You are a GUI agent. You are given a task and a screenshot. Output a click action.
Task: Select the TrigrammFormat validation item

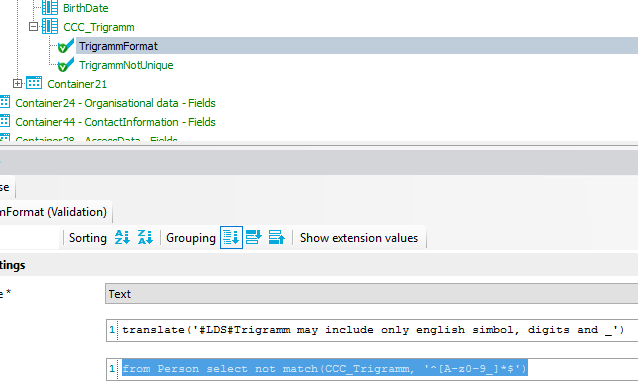pos(118,46)
